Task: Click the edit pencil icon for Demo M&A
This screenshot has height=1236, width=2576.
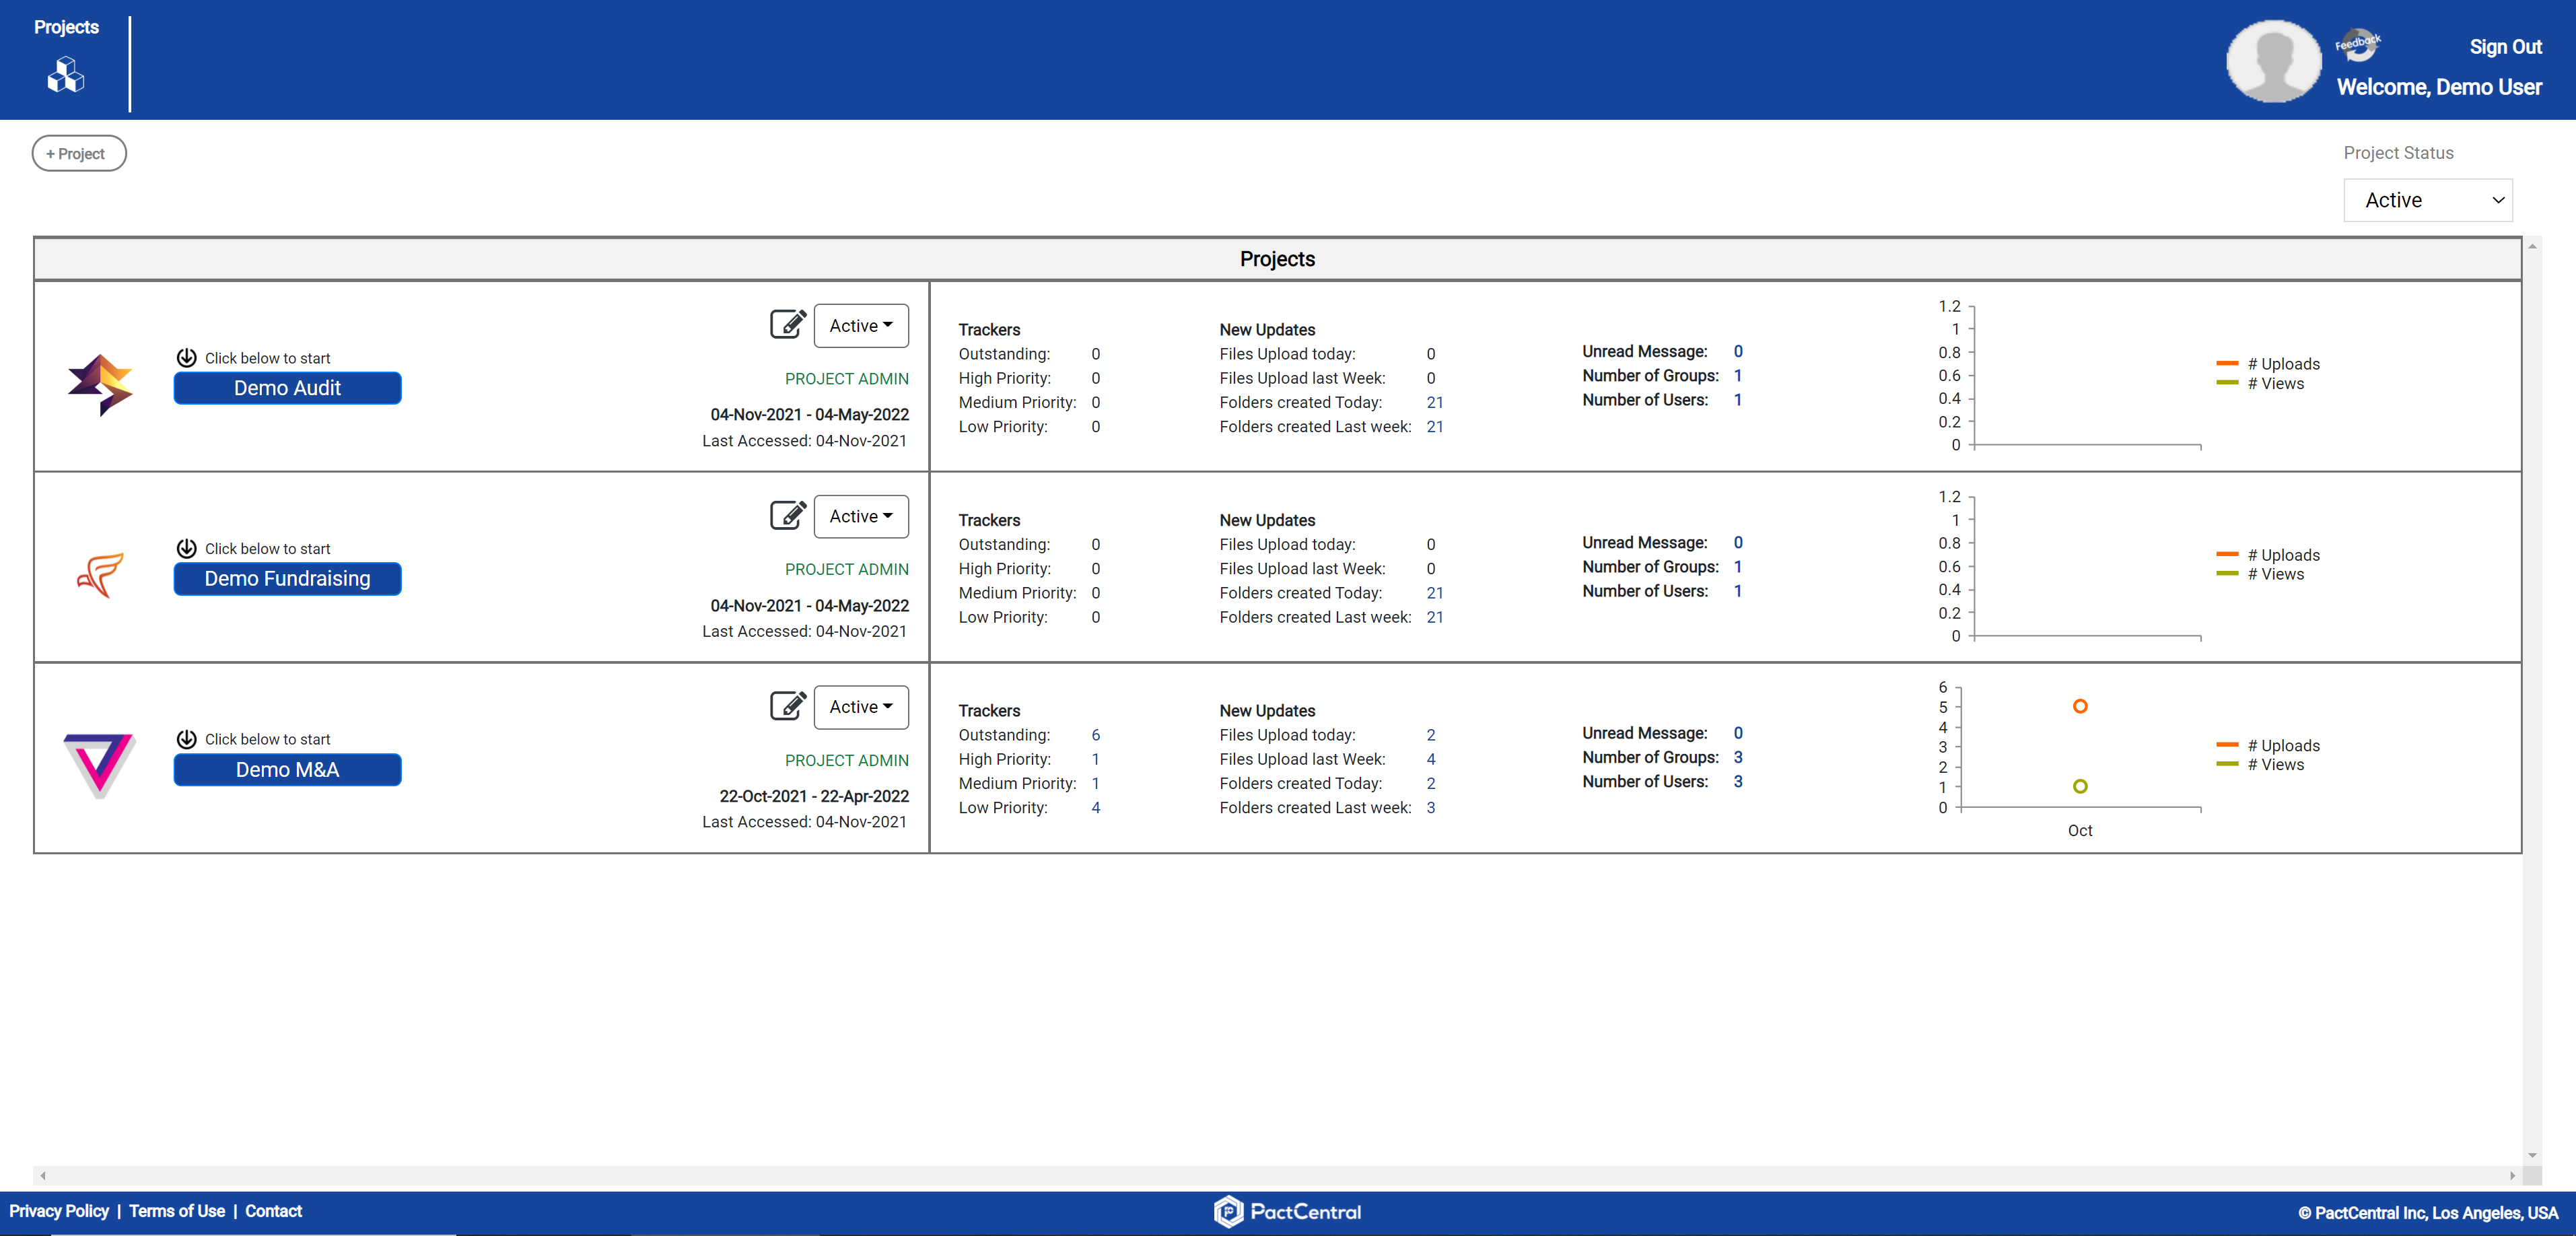Action: [x=787, y=706]
